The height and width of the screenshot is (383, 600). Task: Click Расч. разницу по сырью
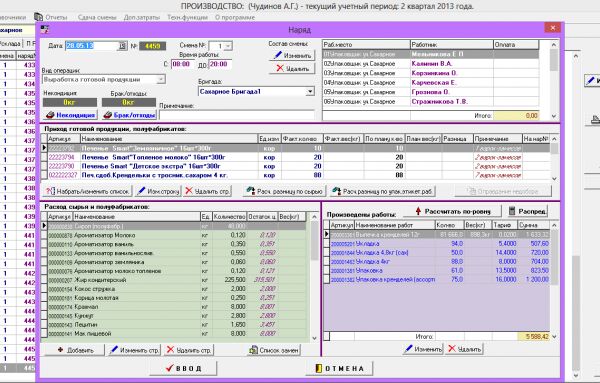tap(284, 191)
